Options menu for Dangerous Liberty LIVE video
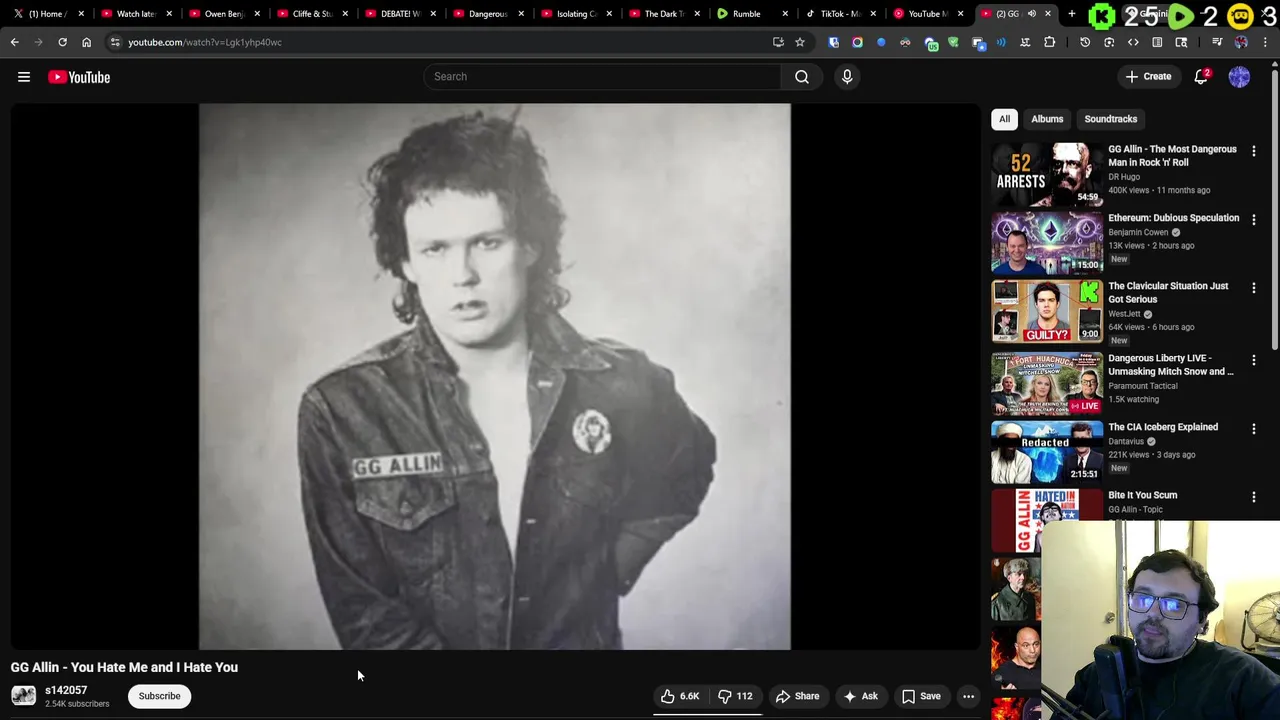 tap(1253, 360)
